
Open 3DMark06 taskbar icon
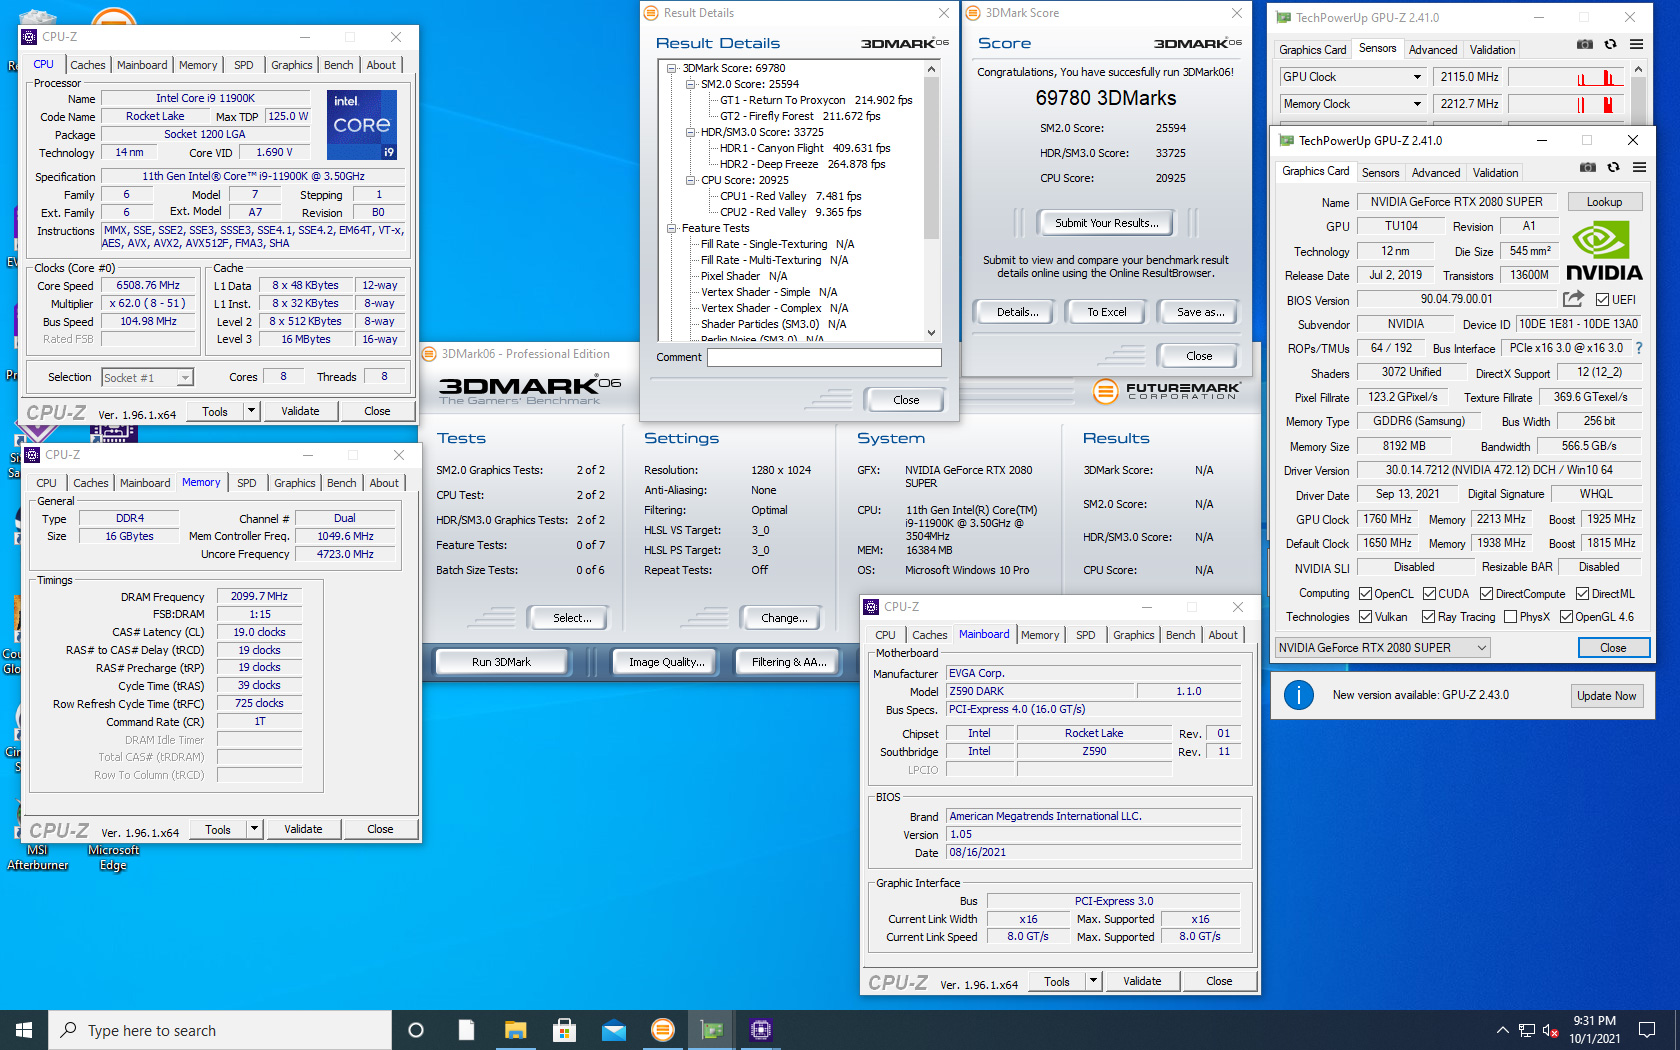(x=662, y=1030)
